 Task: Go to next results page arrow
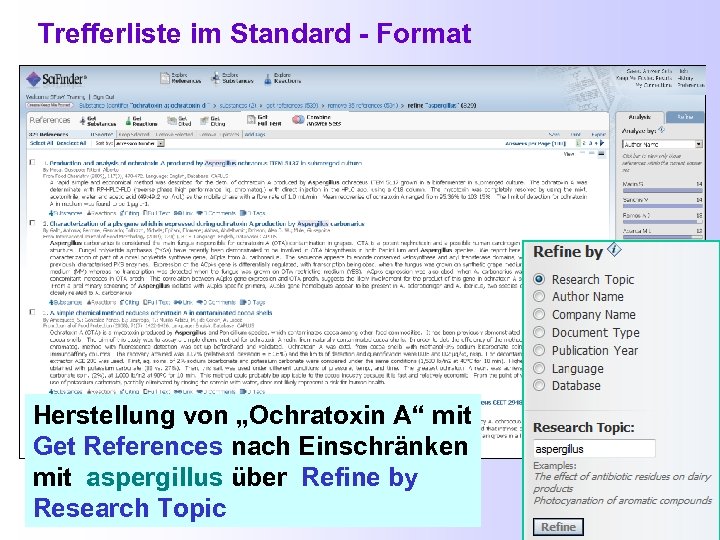pos(602,143)
